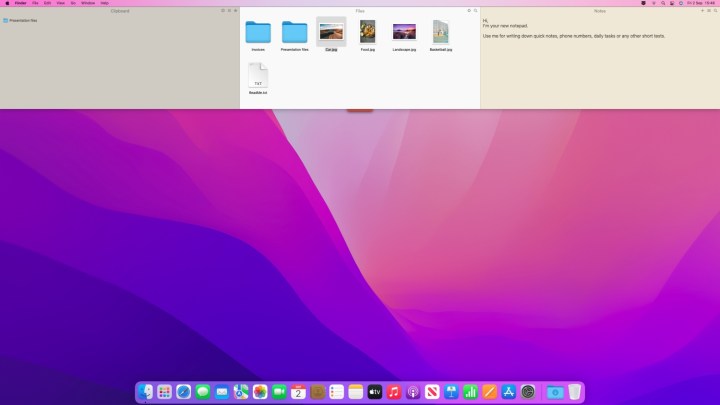Open the View menu
The image size is (720, 405).
[60, 3]
